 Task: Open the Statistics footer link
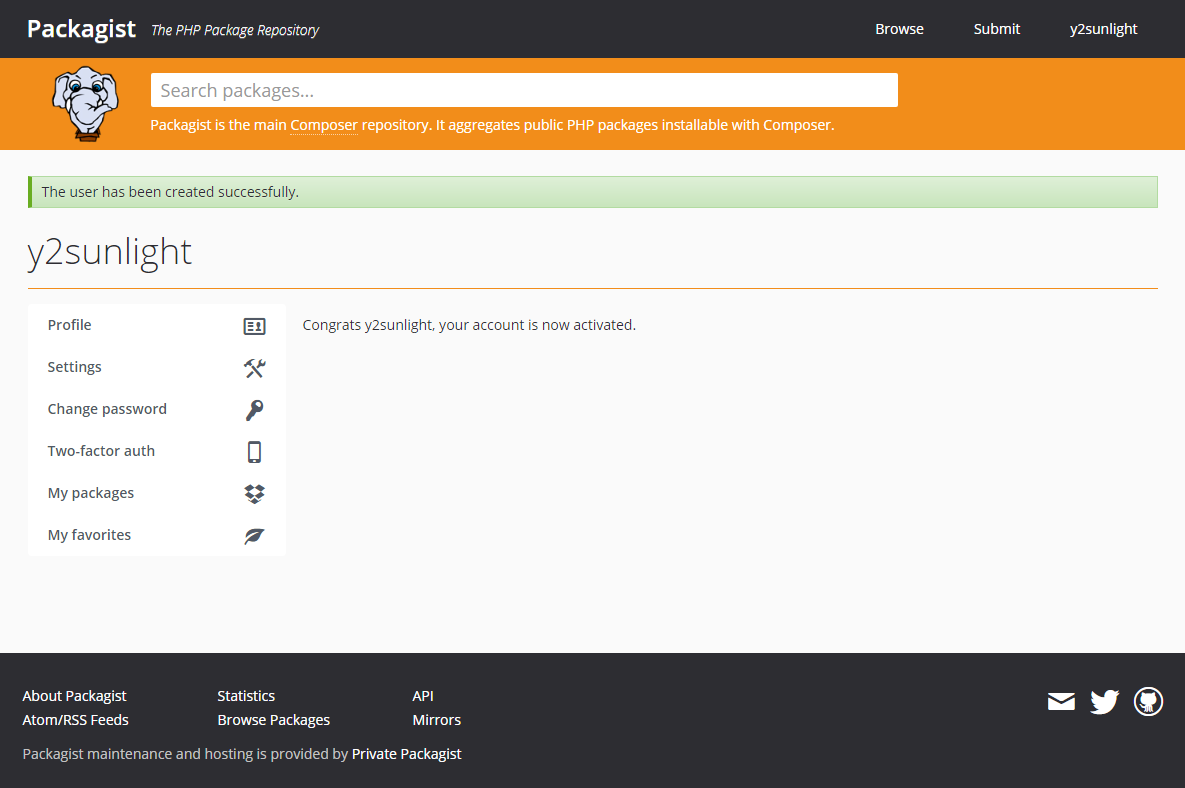pyautogui.click(x=246, y=696)
